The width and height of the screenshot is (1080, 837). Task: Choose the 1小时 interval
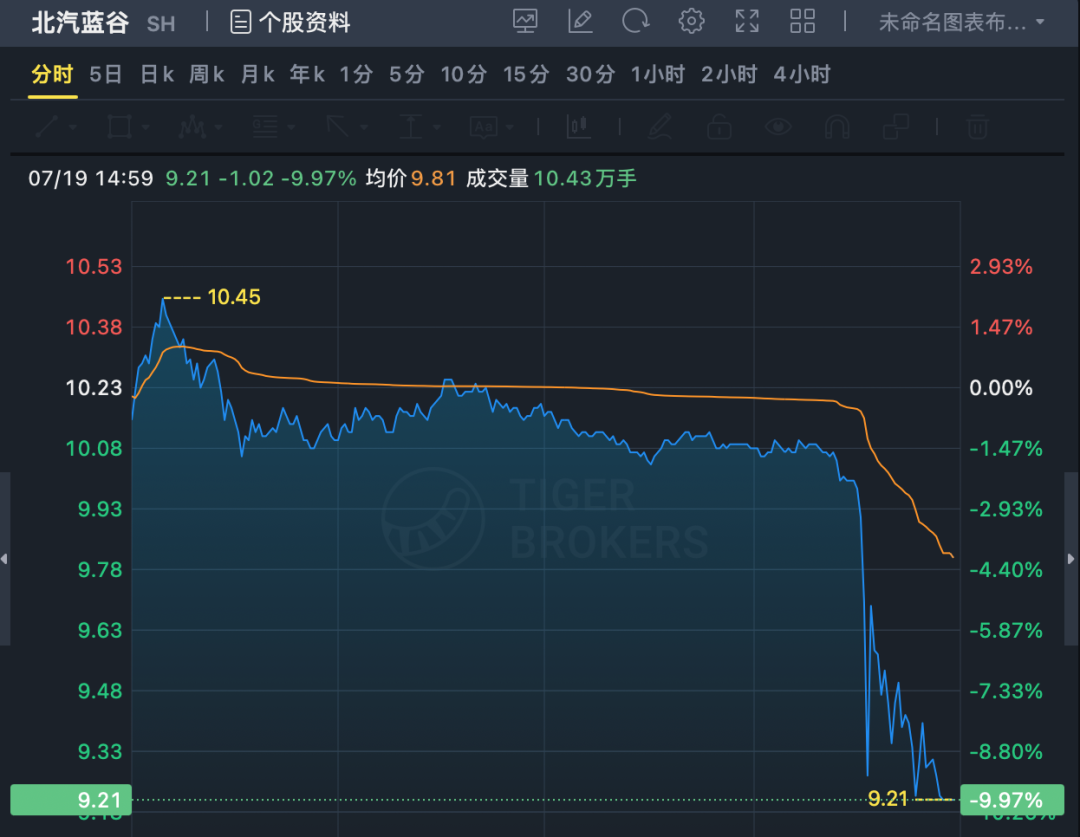658,74
